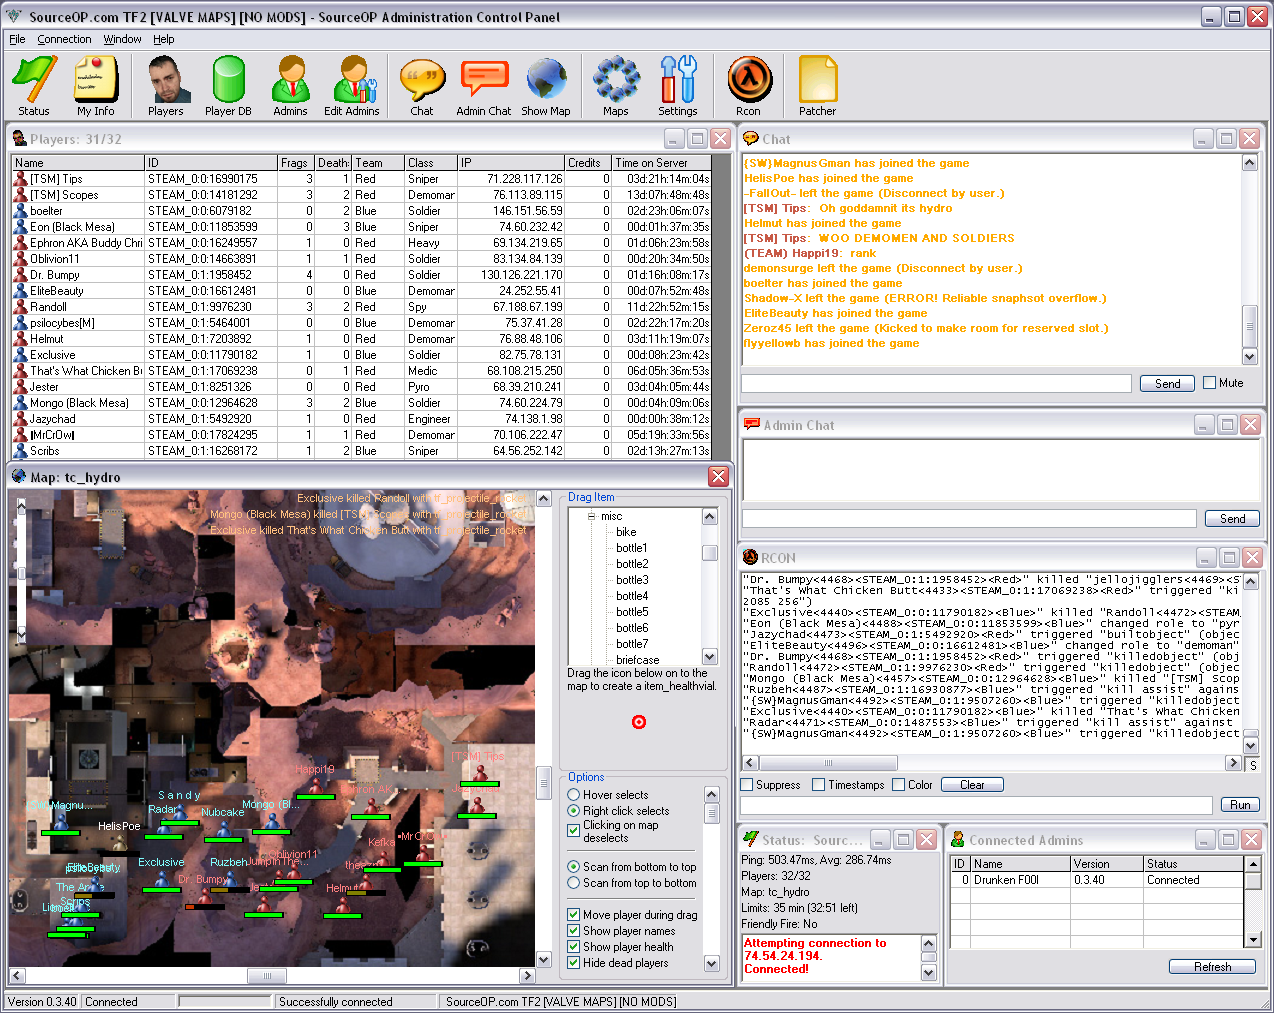1274x1013 pixels.
Task: Sort the player list by Class column
Action: coord(430,163)
